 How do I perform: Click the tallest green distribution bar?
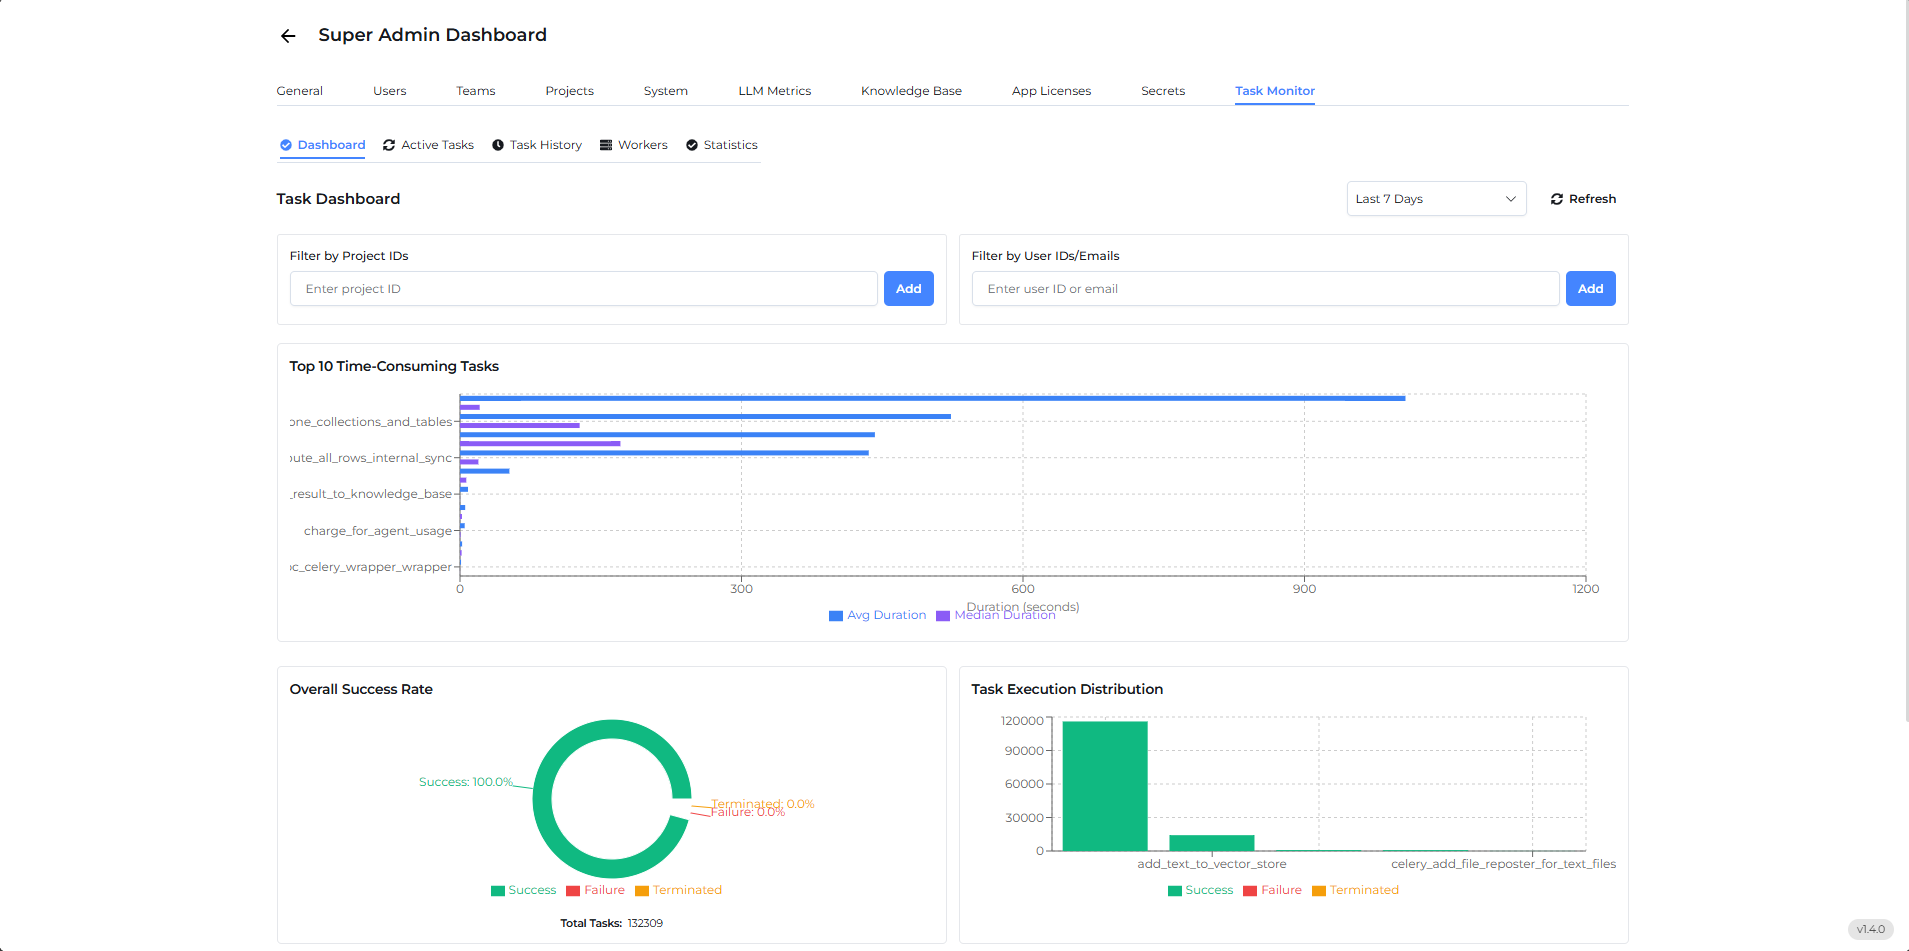(x=1105, y=786)
